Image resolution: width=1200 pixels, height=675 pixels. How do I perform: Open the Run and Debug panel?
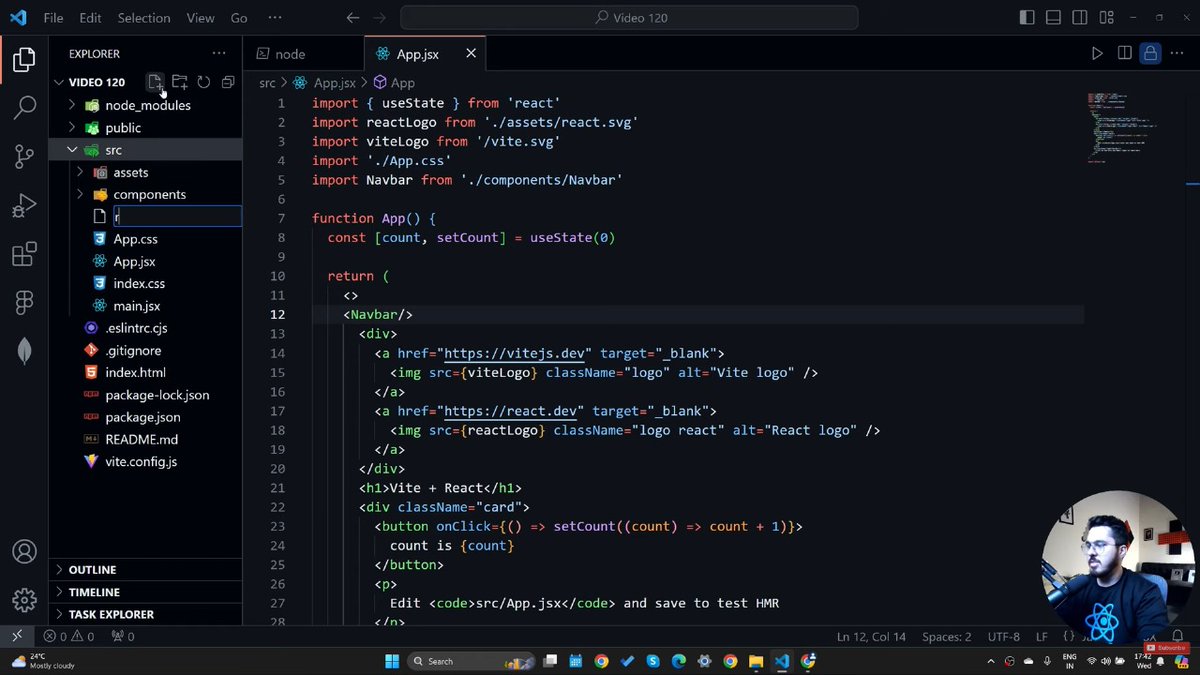pos(22,205)
